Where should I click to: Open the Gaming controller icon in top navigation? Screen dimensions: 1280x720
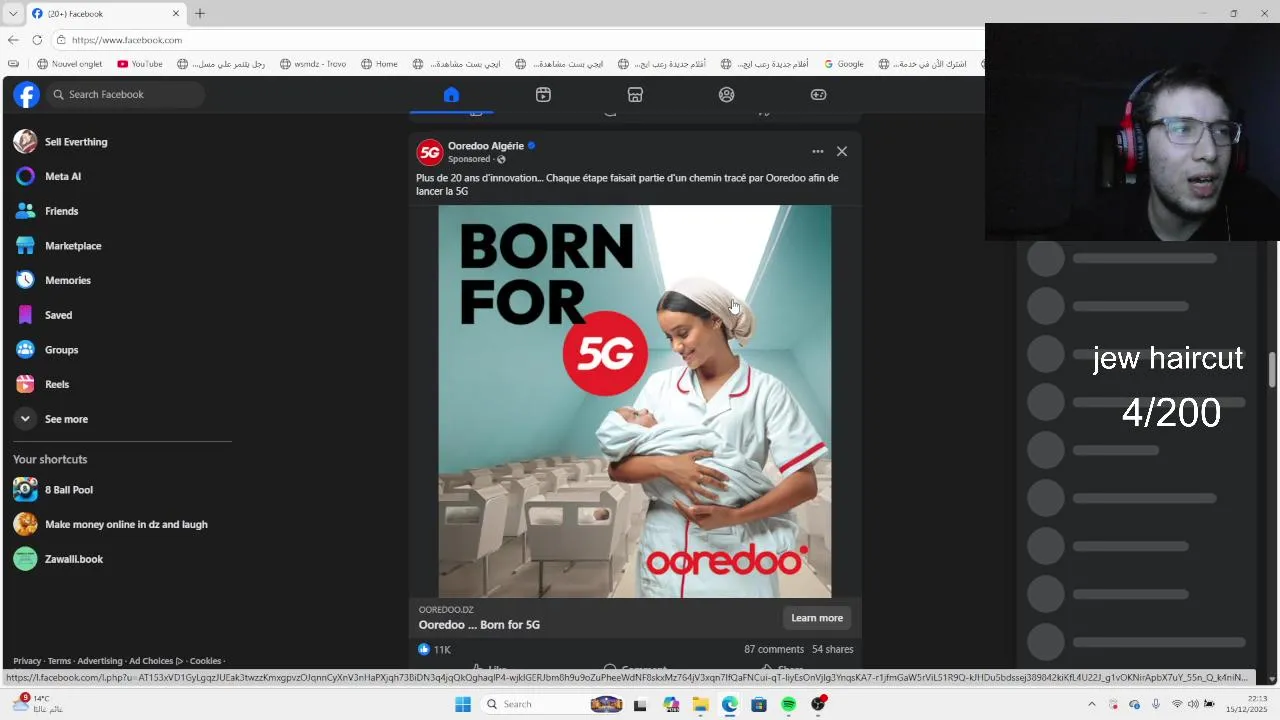point(818,94)
